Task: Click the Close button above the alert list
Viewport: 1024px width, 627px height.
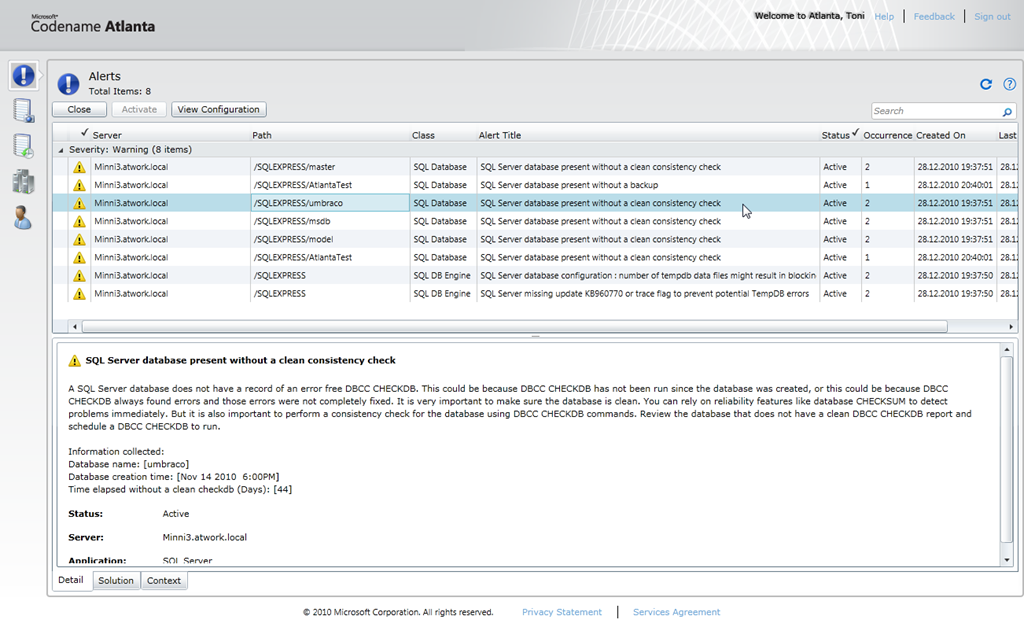Action: (x=79, y=110)
